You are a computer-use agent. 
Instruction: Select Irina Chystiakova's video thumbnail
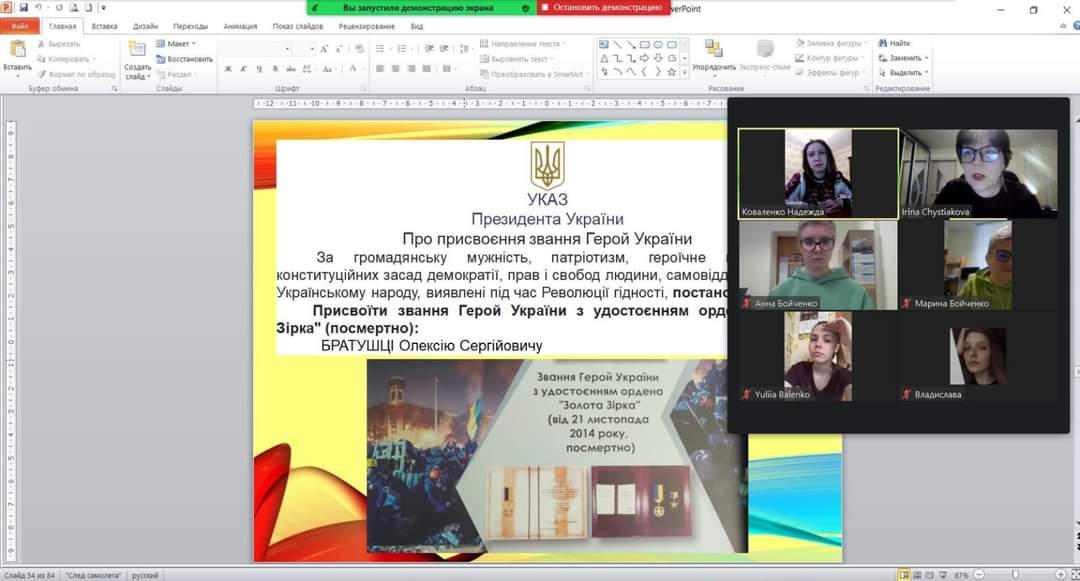pos(978,173)
